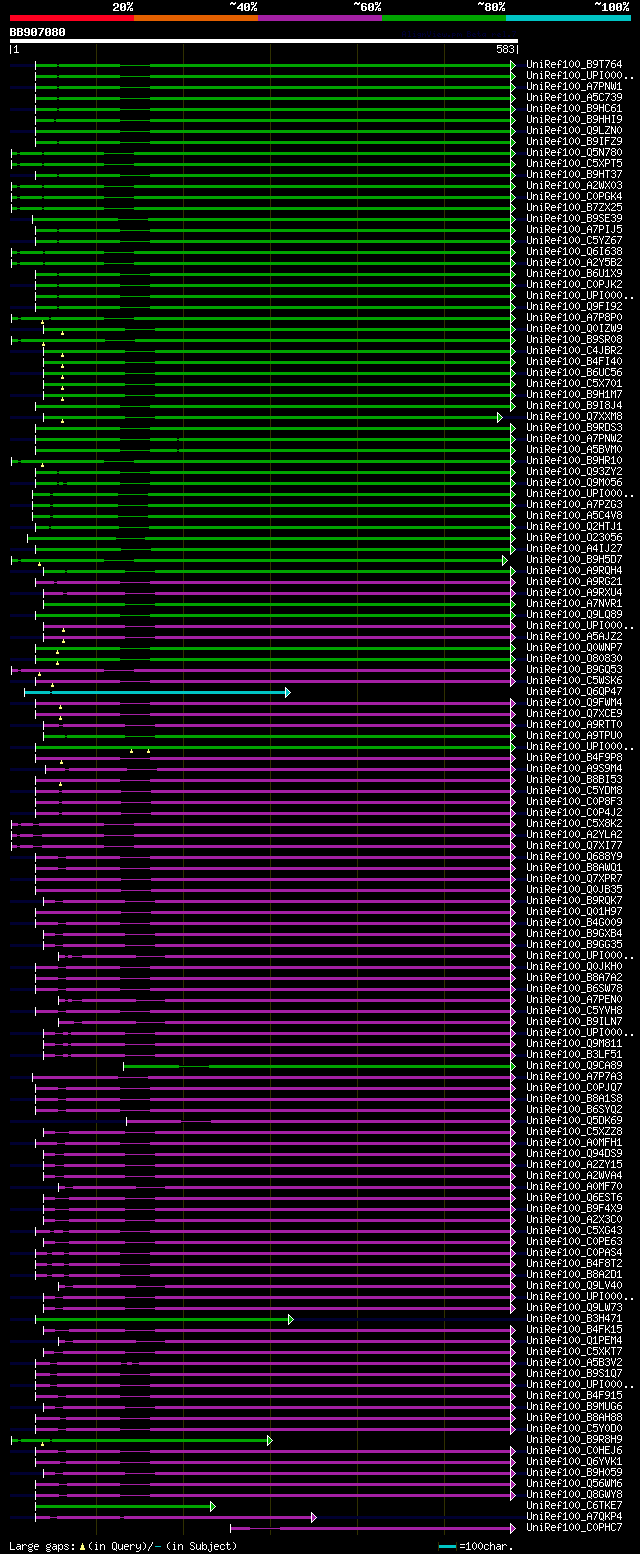Open hit UniRef100_O23056
This screenshot has height=1554, width=640.
point(574,538)
